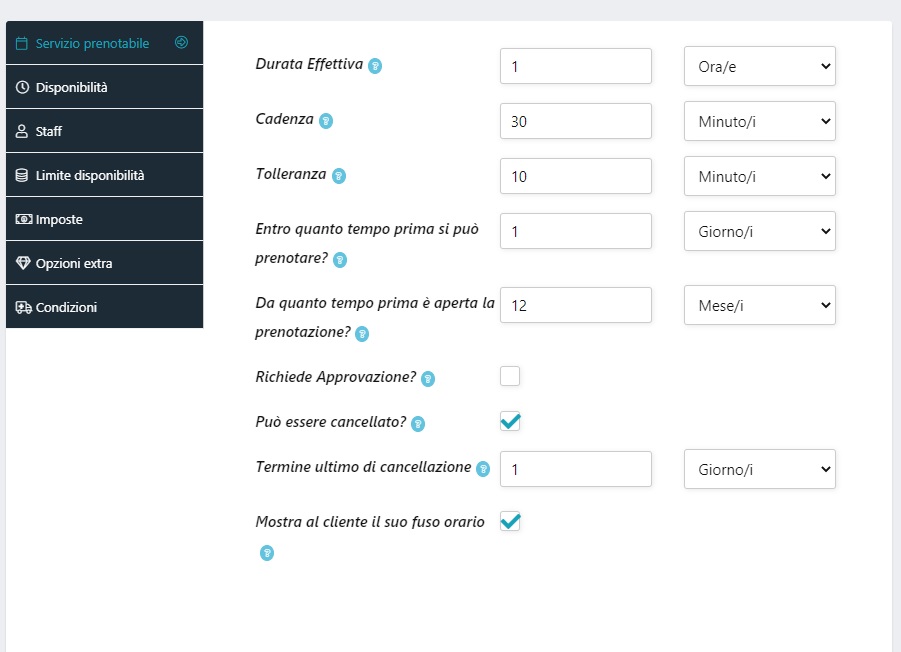901x652 pixels.
Task: Toggle Mostra al cliente il suo fuso orario
Action: point(510,521)
